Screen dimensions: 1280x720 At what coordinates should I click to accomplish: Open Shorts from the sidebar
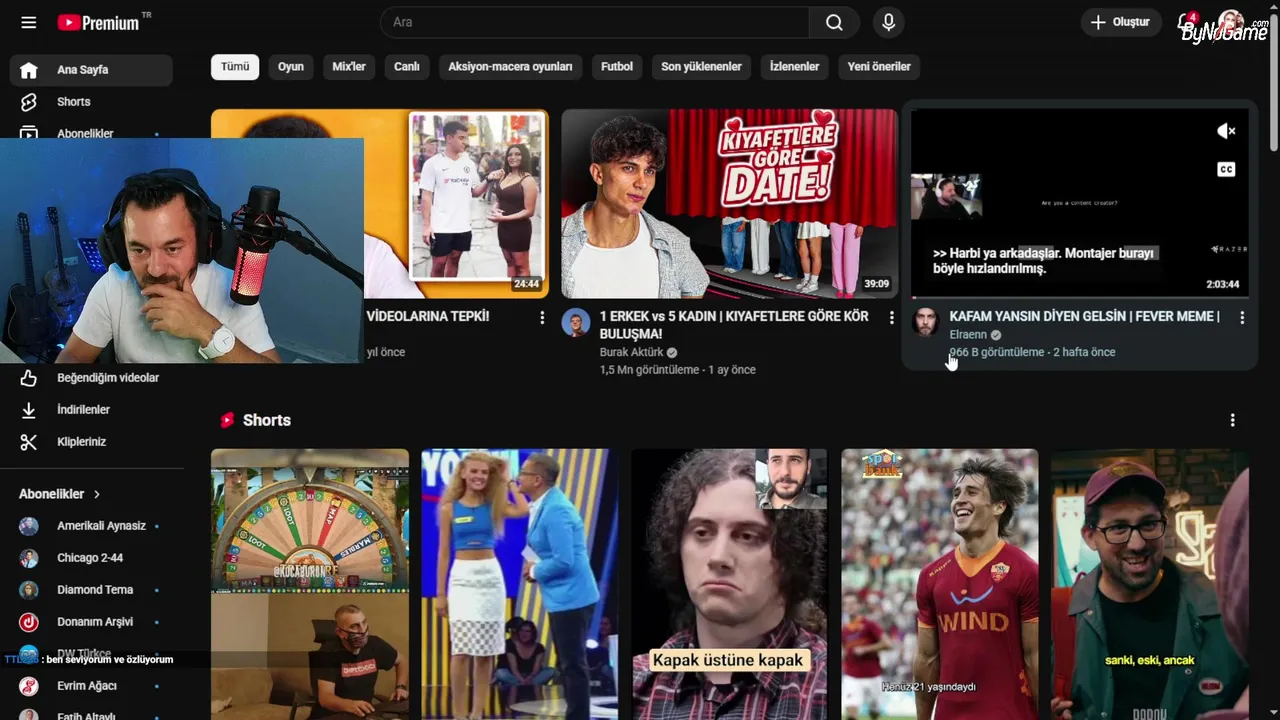coord(91,102)
